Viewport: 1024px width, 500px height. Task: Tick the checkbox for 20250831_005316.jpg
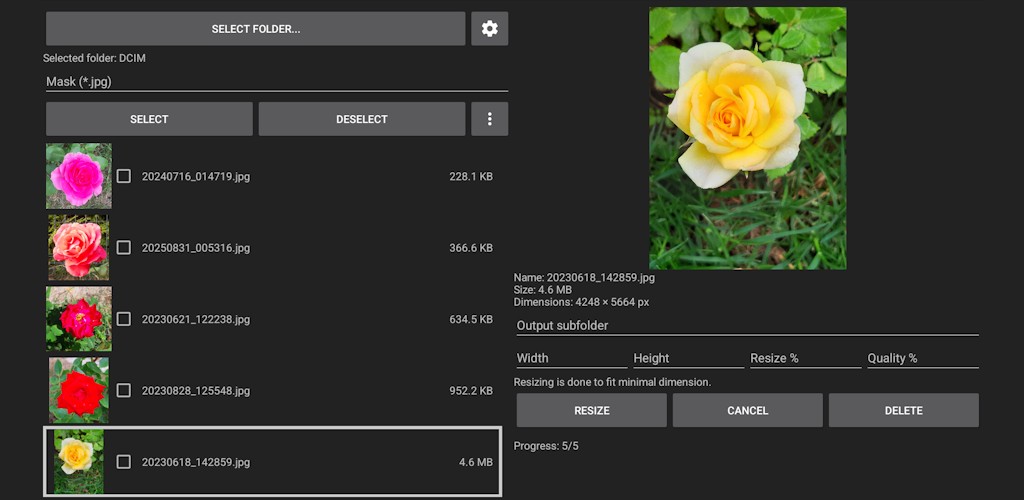tap(124, 247)
